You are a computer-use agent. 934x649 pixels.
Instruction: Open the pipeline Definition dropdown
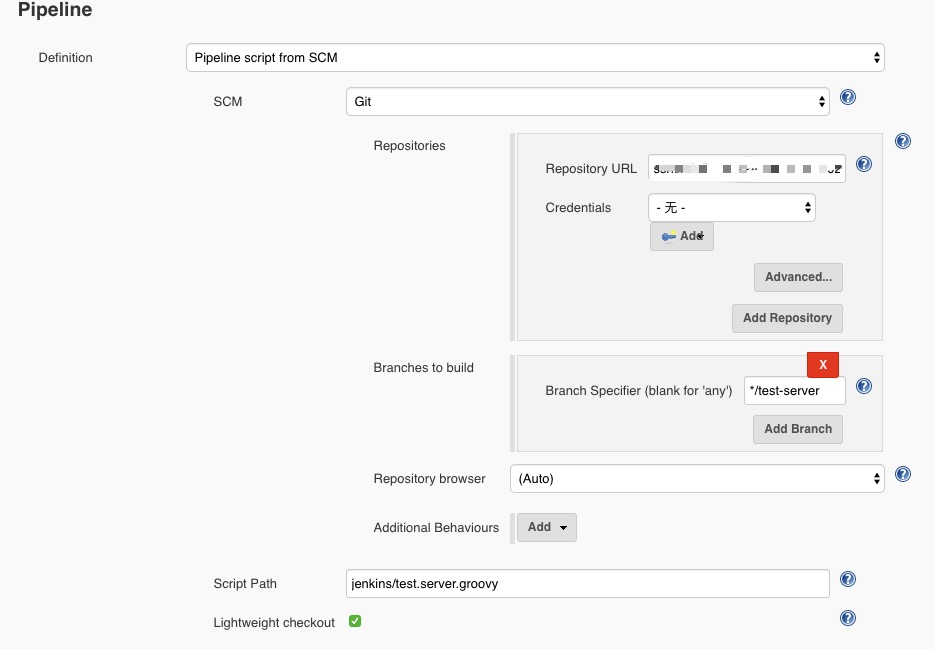click(x=535, y=58)
